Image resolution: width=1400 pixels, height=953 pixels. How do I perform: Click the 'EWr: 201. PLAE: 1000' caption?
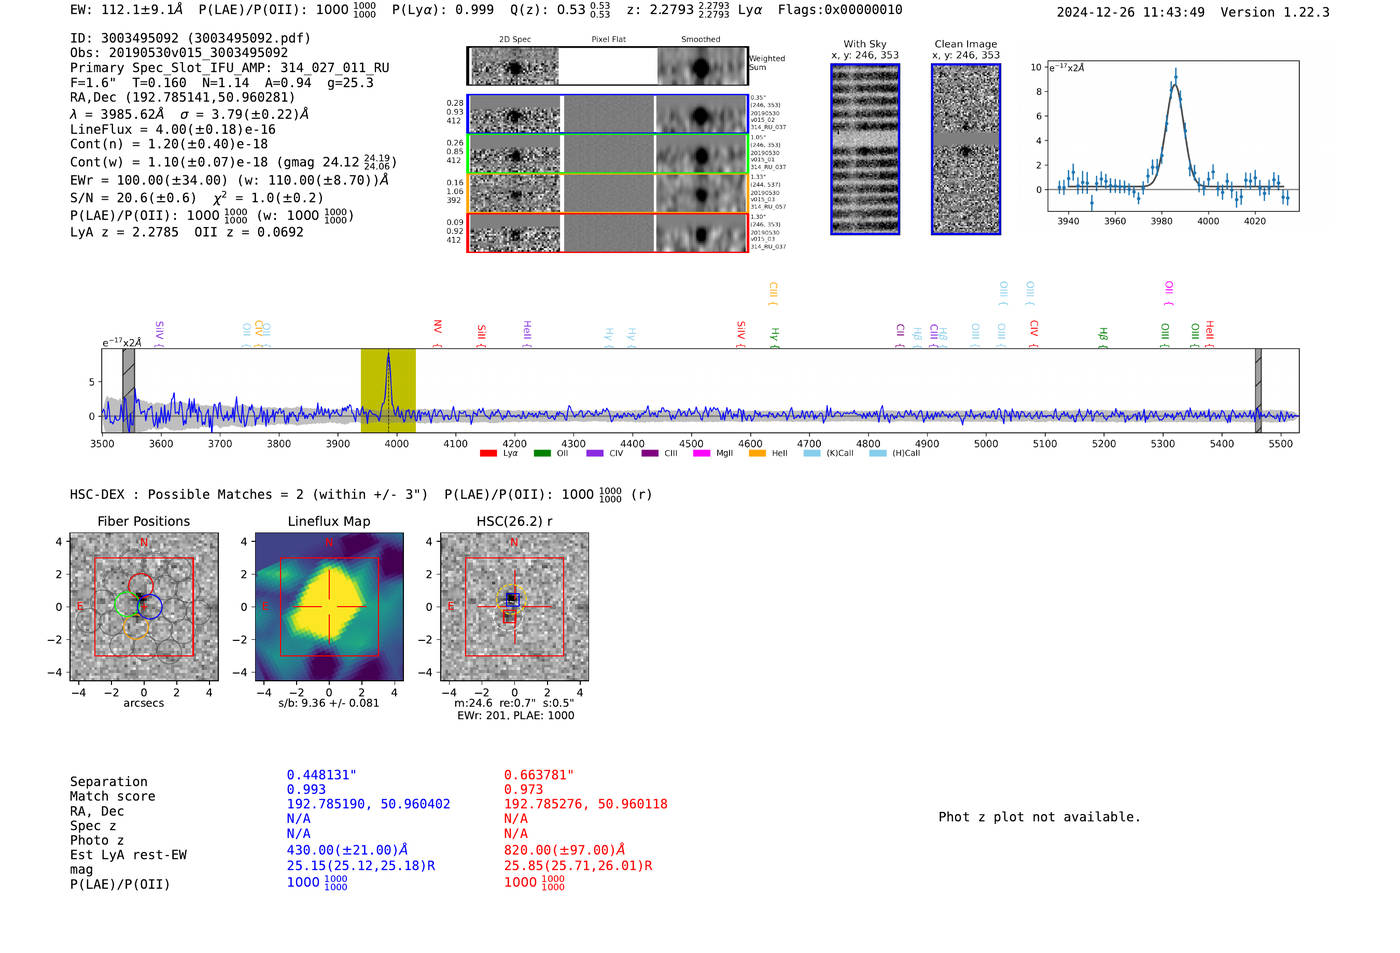coord(516,716)
